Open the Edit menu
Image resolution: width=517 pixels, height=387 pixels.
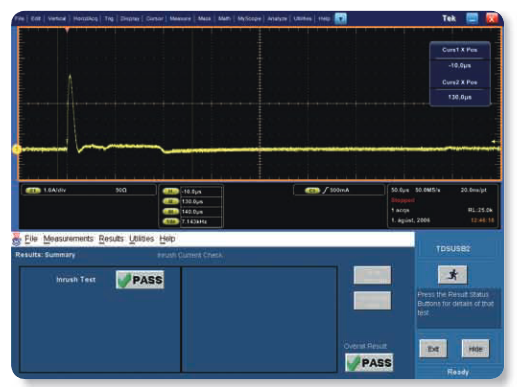35,19
